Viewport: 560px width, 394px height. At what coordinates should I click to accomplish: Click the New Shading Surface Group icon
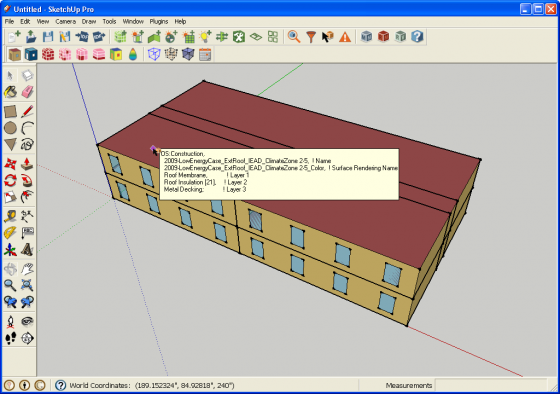point(138,37)
